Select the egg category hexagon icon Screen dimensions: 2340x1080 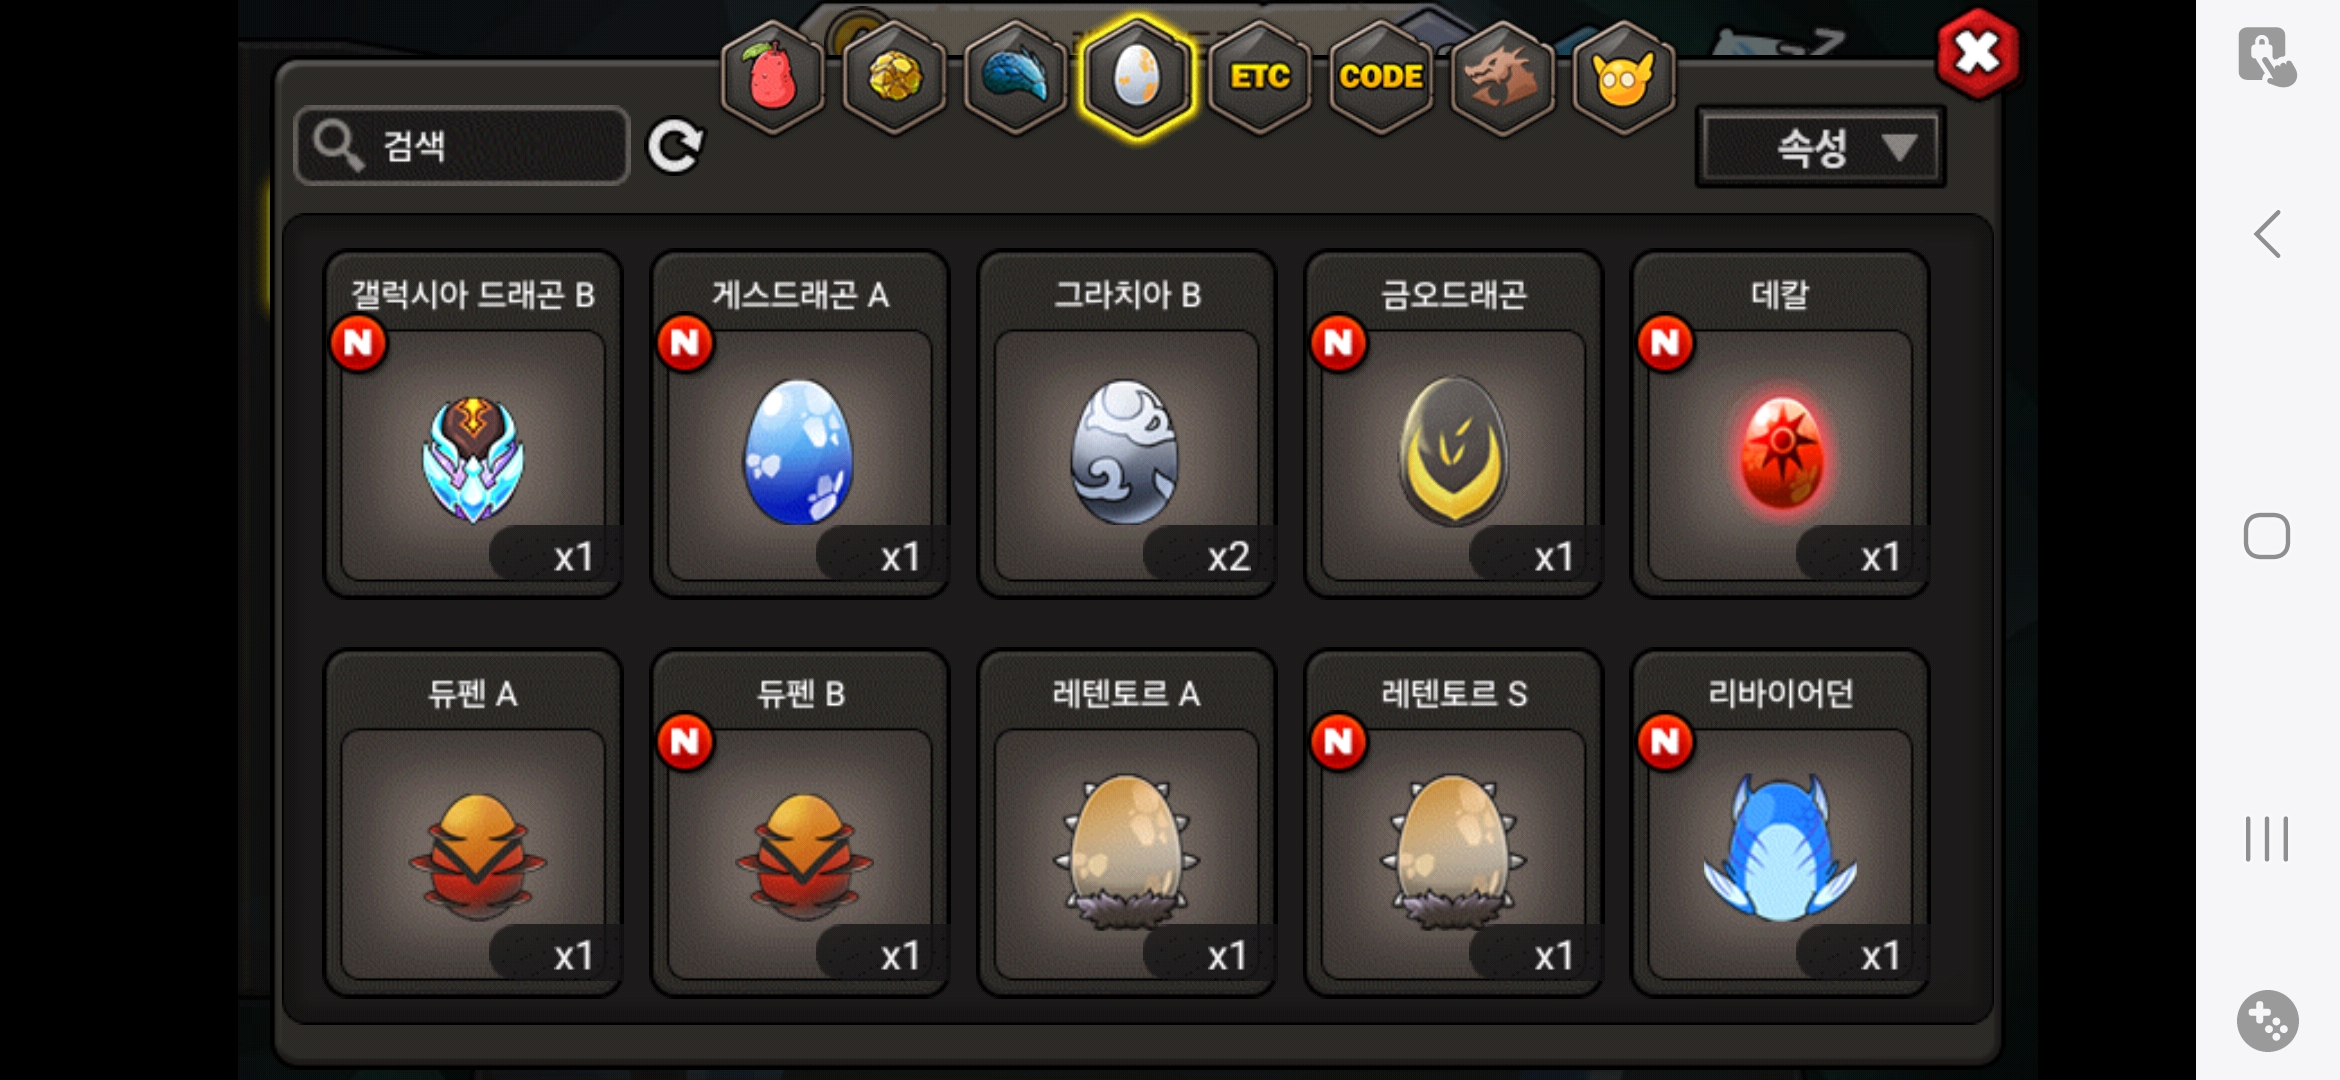click(x=1137, y=78)
